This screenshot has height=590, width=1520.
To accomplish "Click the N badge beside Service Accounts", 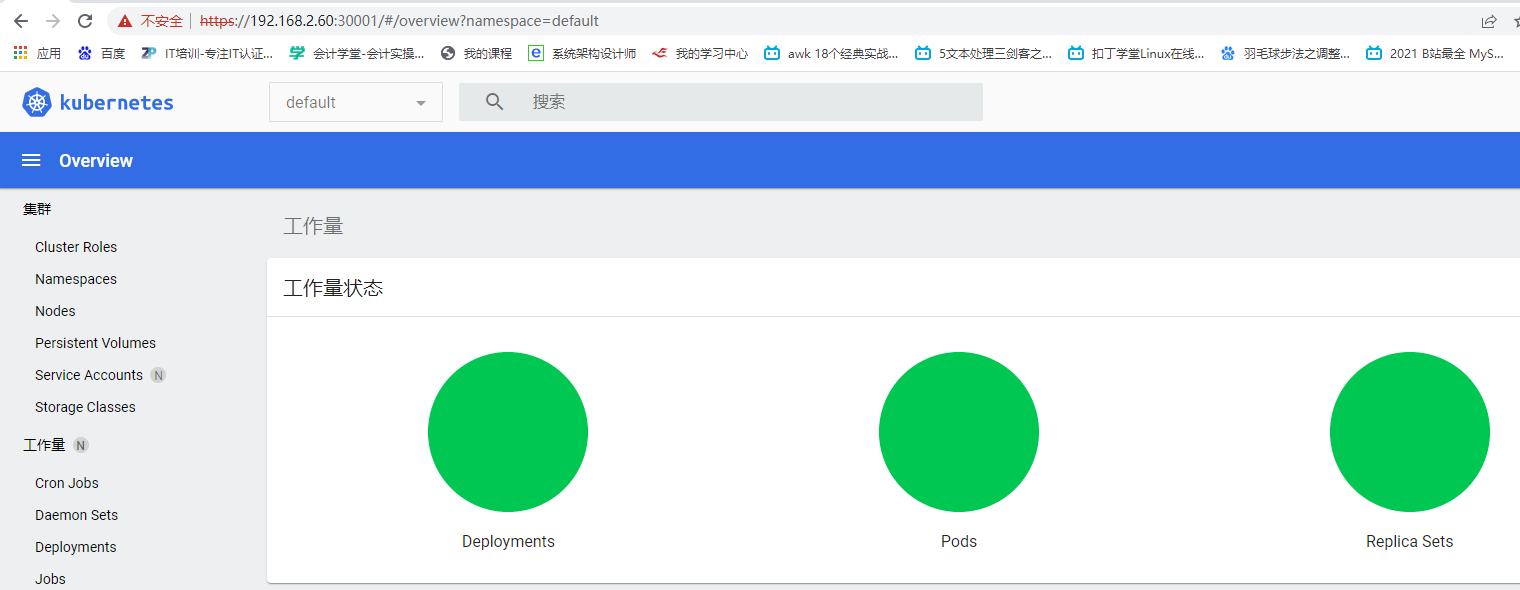I will [x=158, y=375].
